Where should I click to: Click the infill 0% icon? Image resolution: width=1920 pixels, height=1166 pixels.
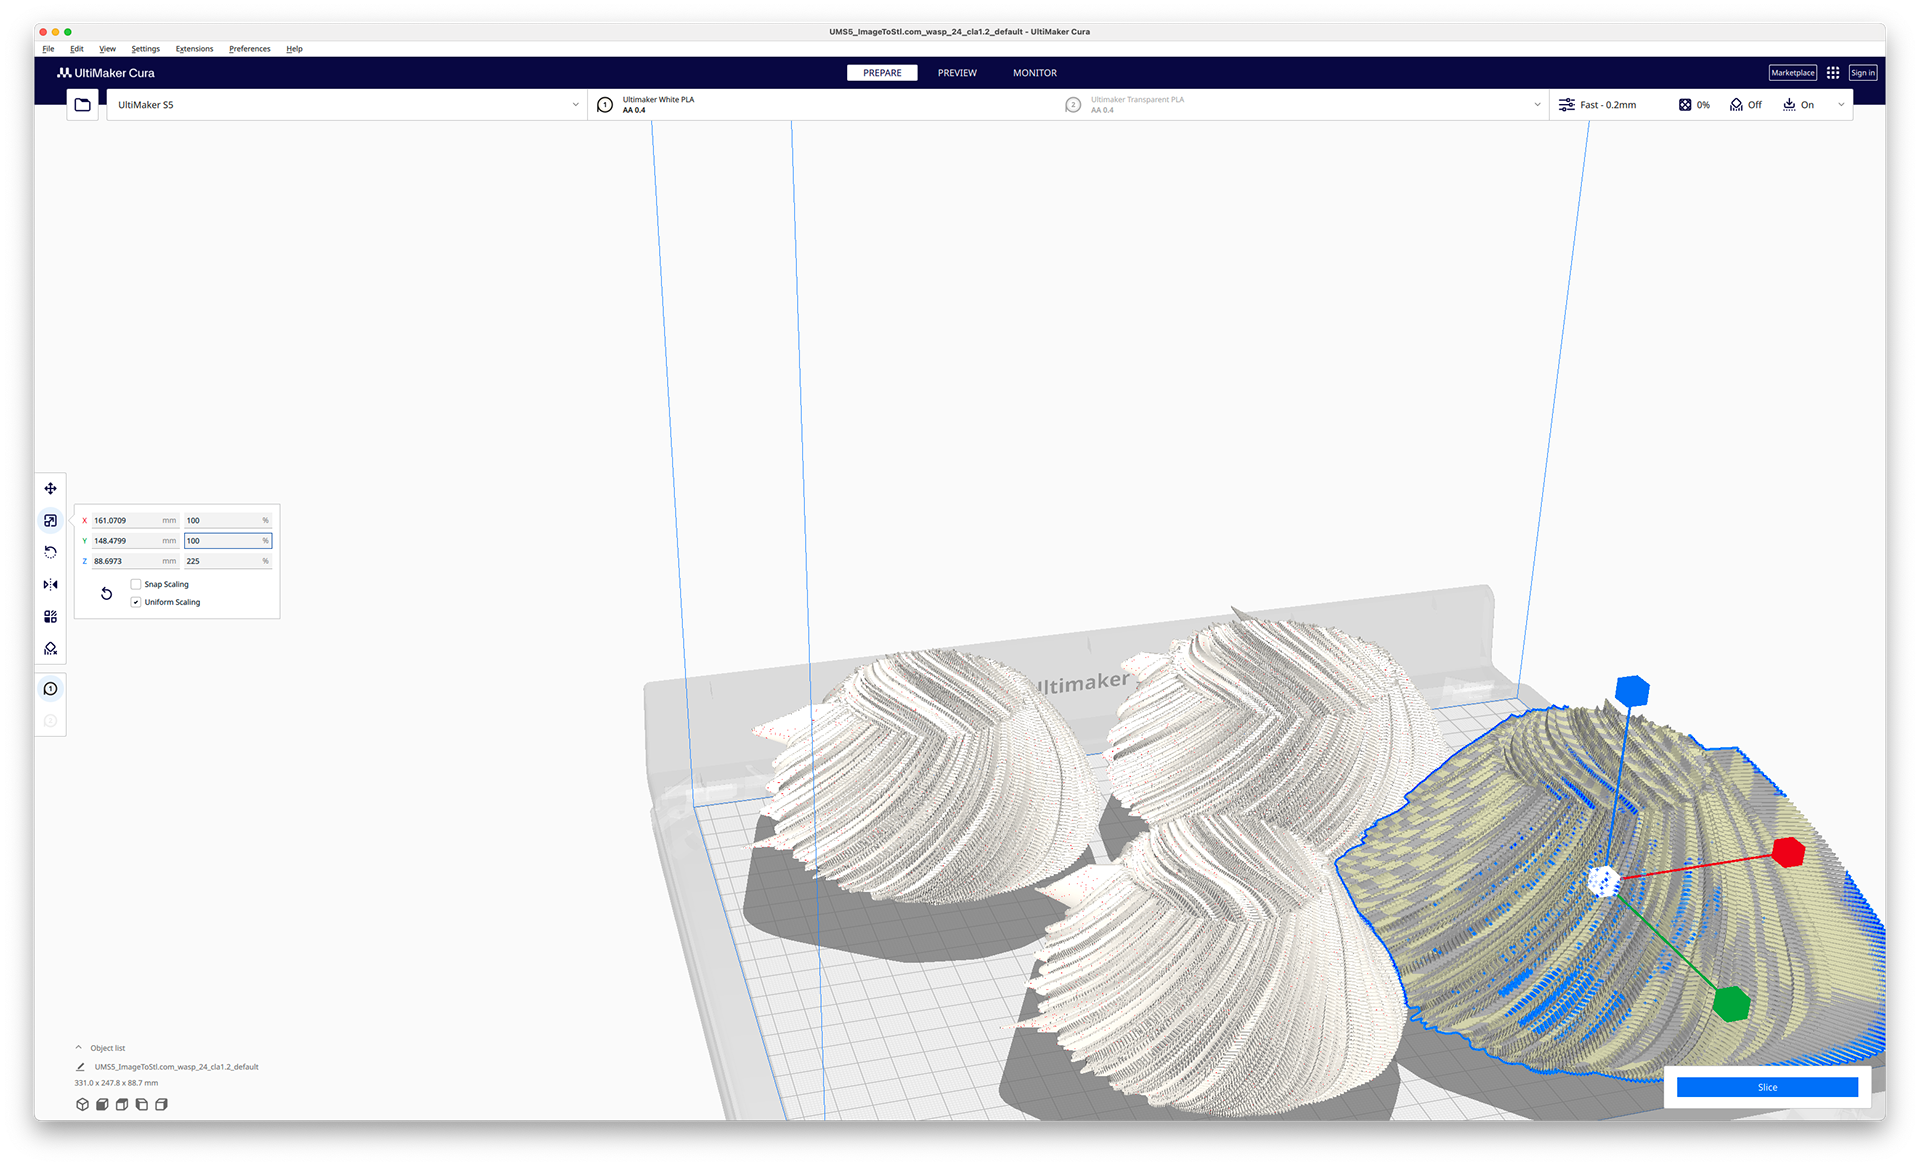tap(1685, 105)
